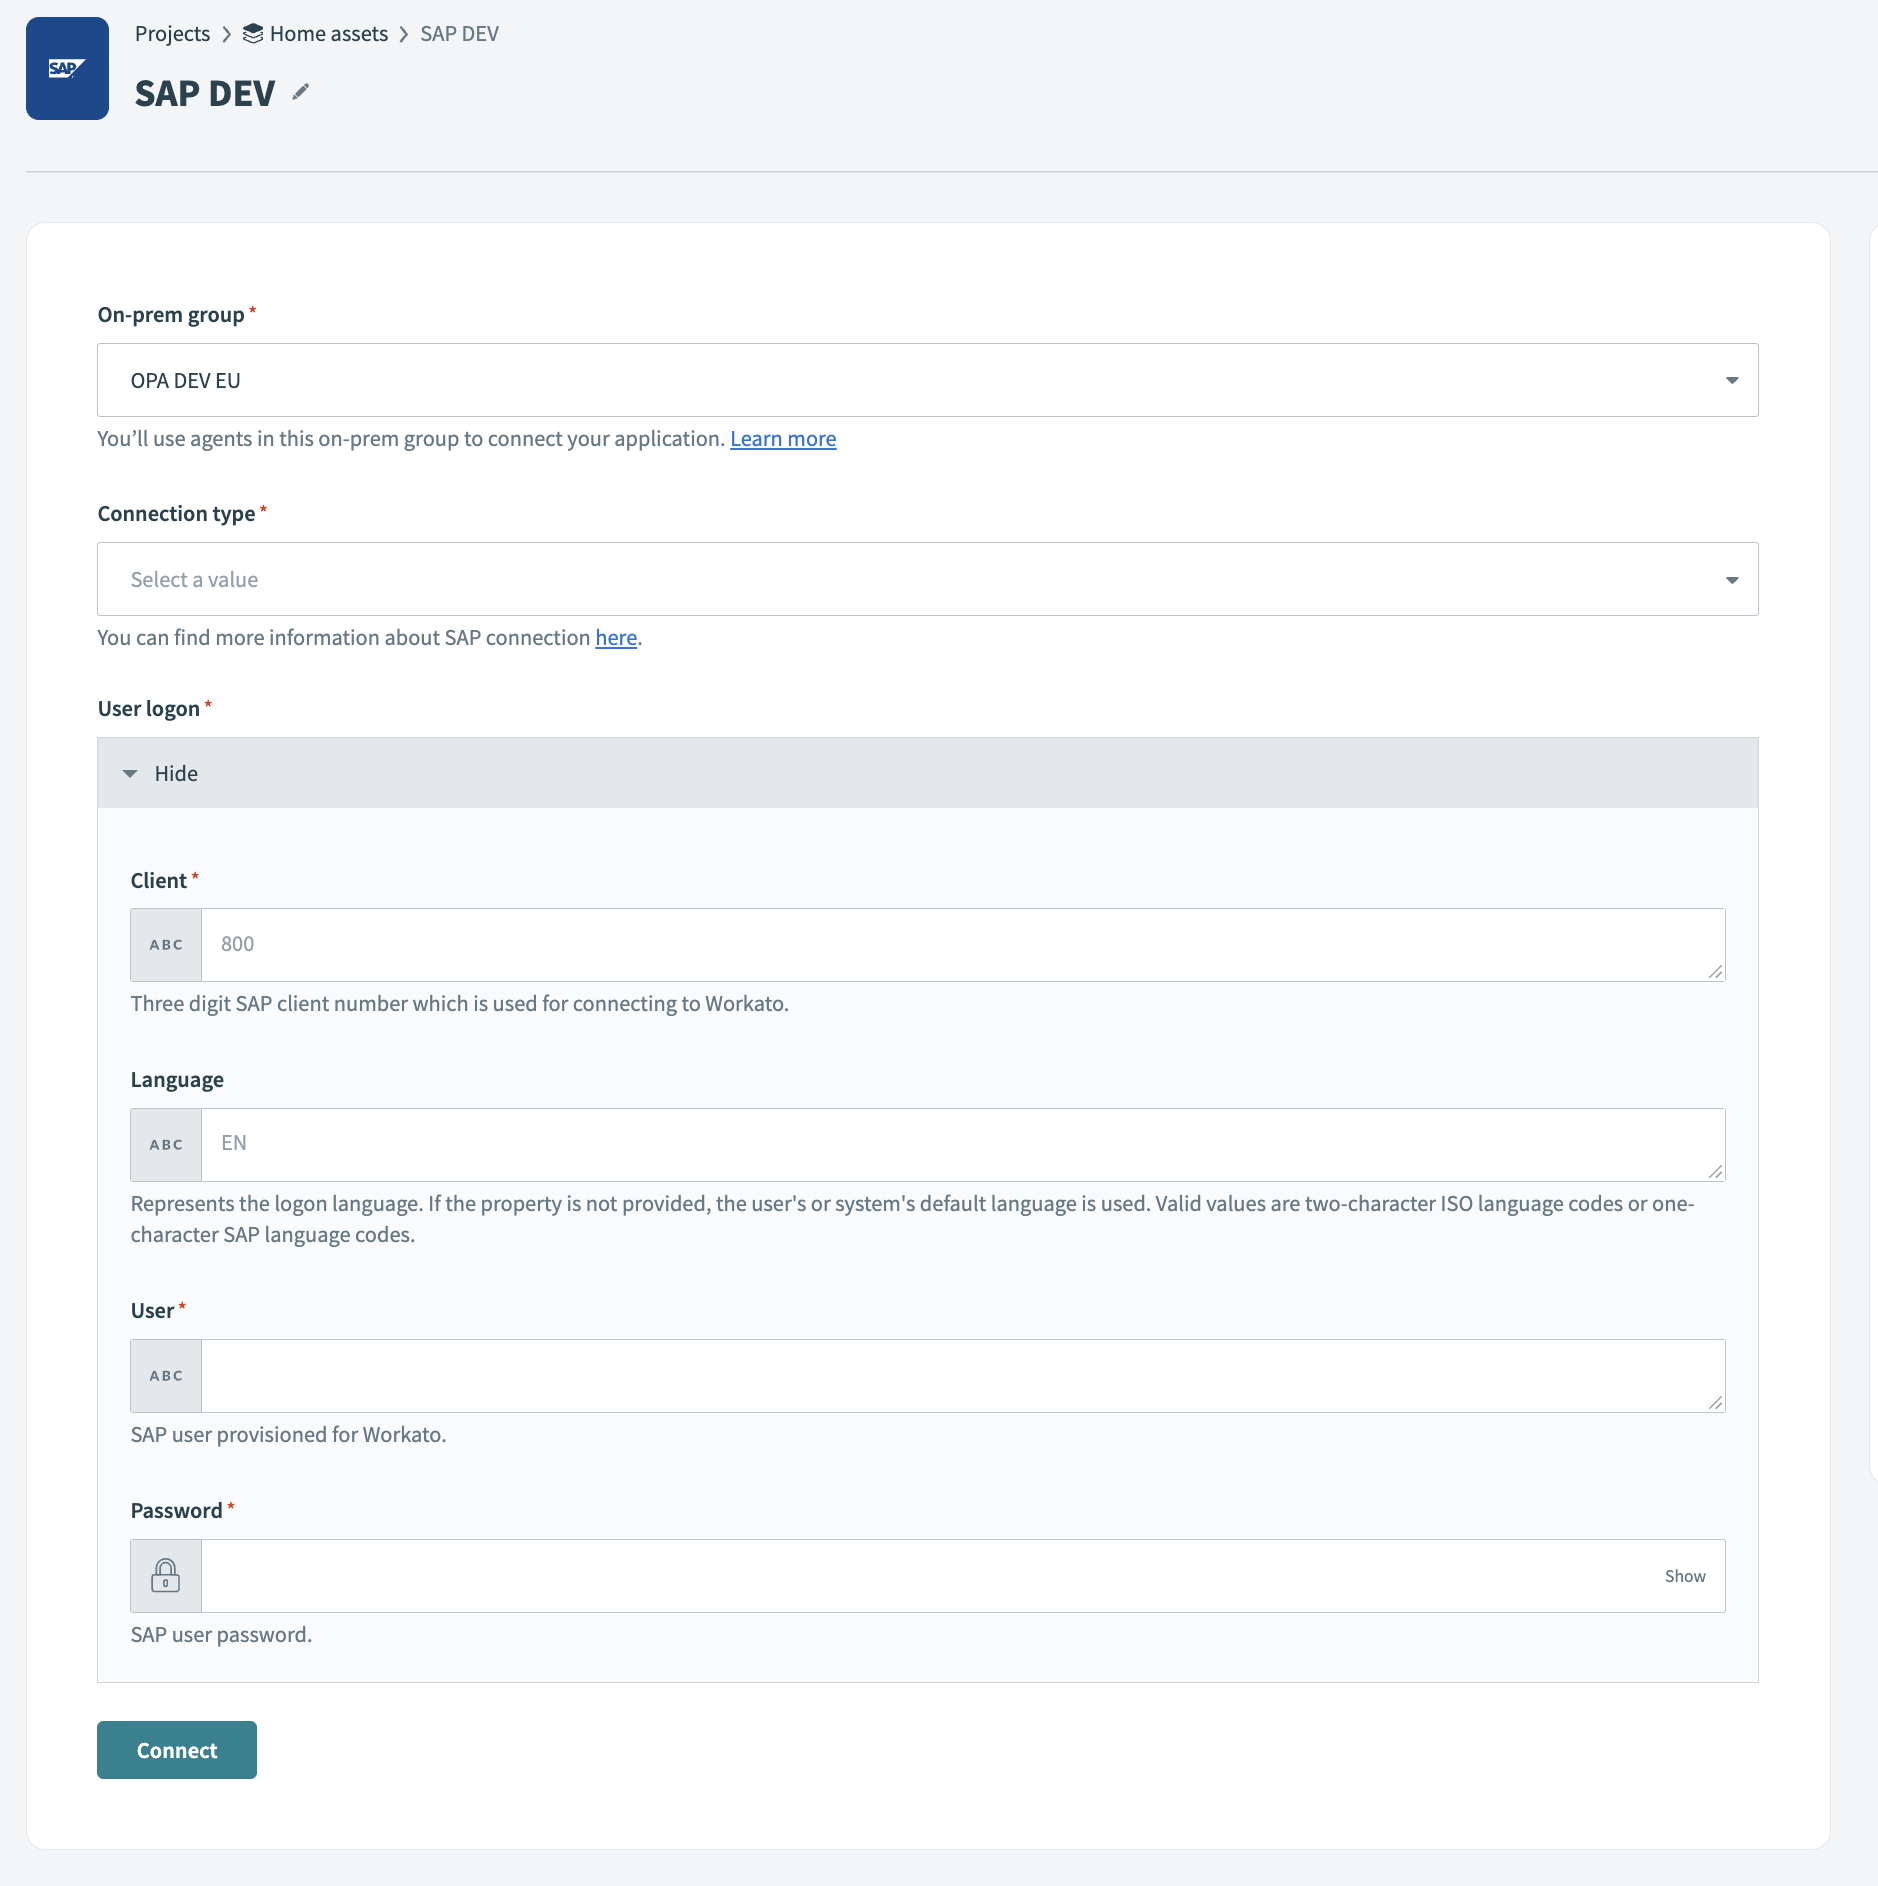This screenshot has height=1886, width=1878.
Task: Click ABC type badge beside User field
Action: point(166,1376)
